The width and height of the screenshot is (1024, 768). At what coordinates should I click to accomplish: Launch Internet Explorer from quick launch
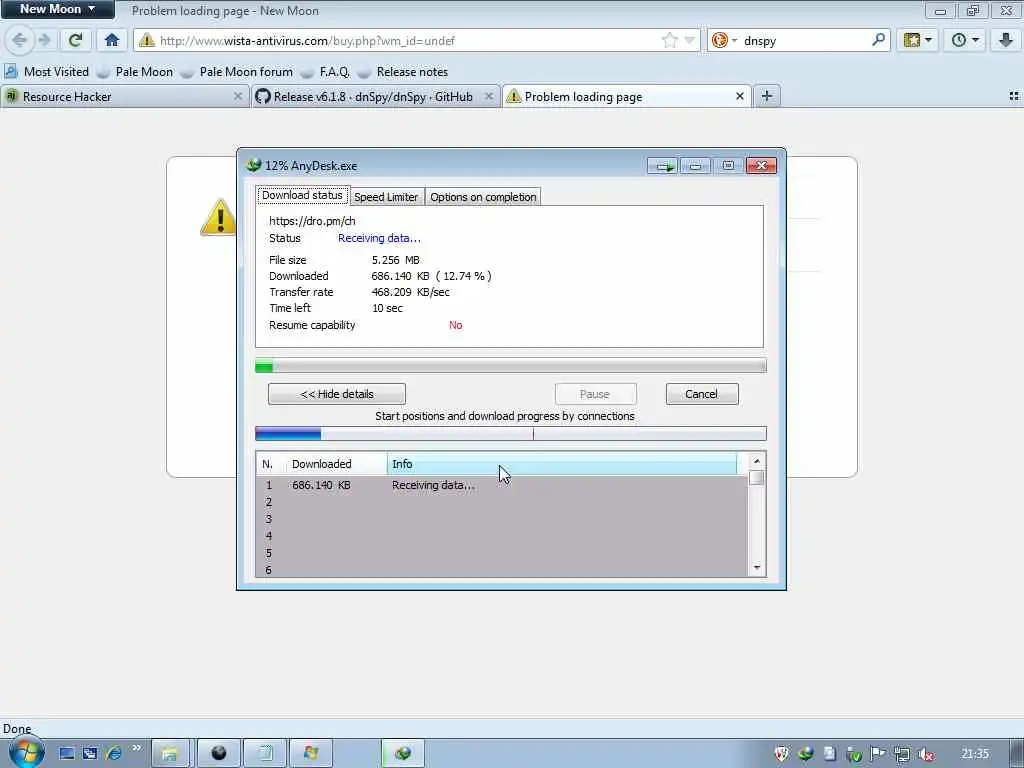point(114,753)
